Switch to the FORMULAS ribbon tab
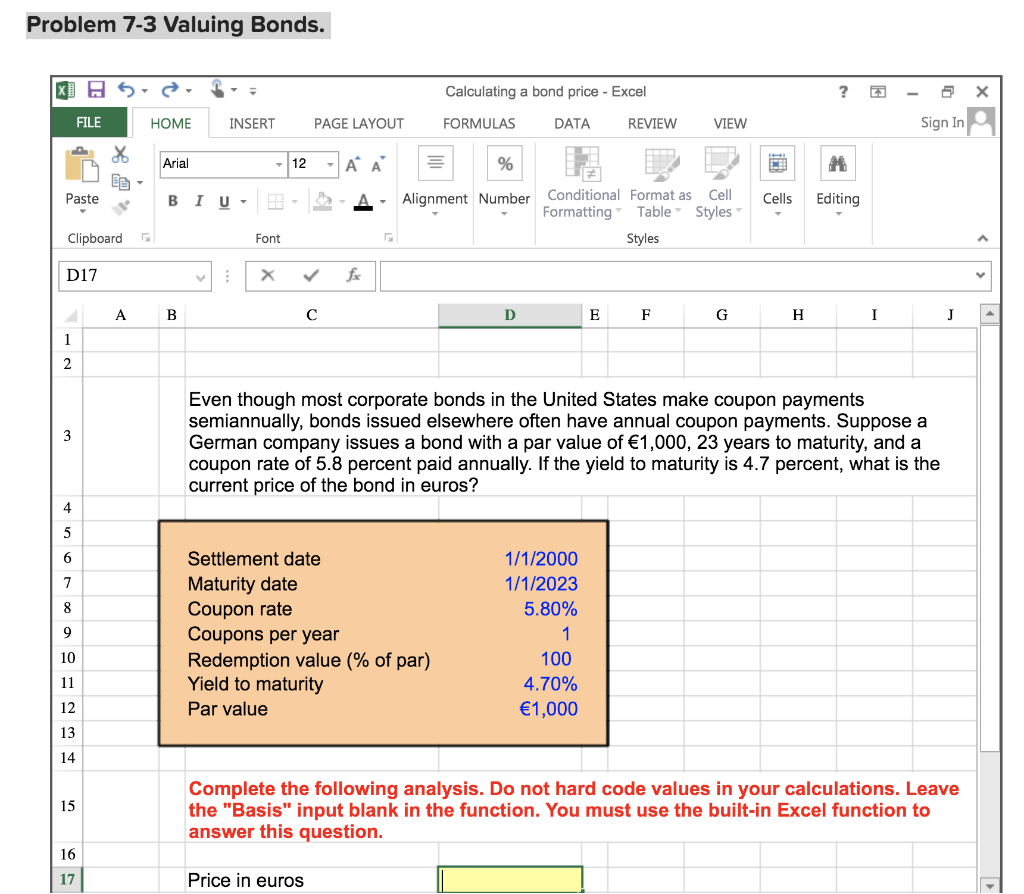The width and height of the screenshot is (1024, 894). (479, 123)
